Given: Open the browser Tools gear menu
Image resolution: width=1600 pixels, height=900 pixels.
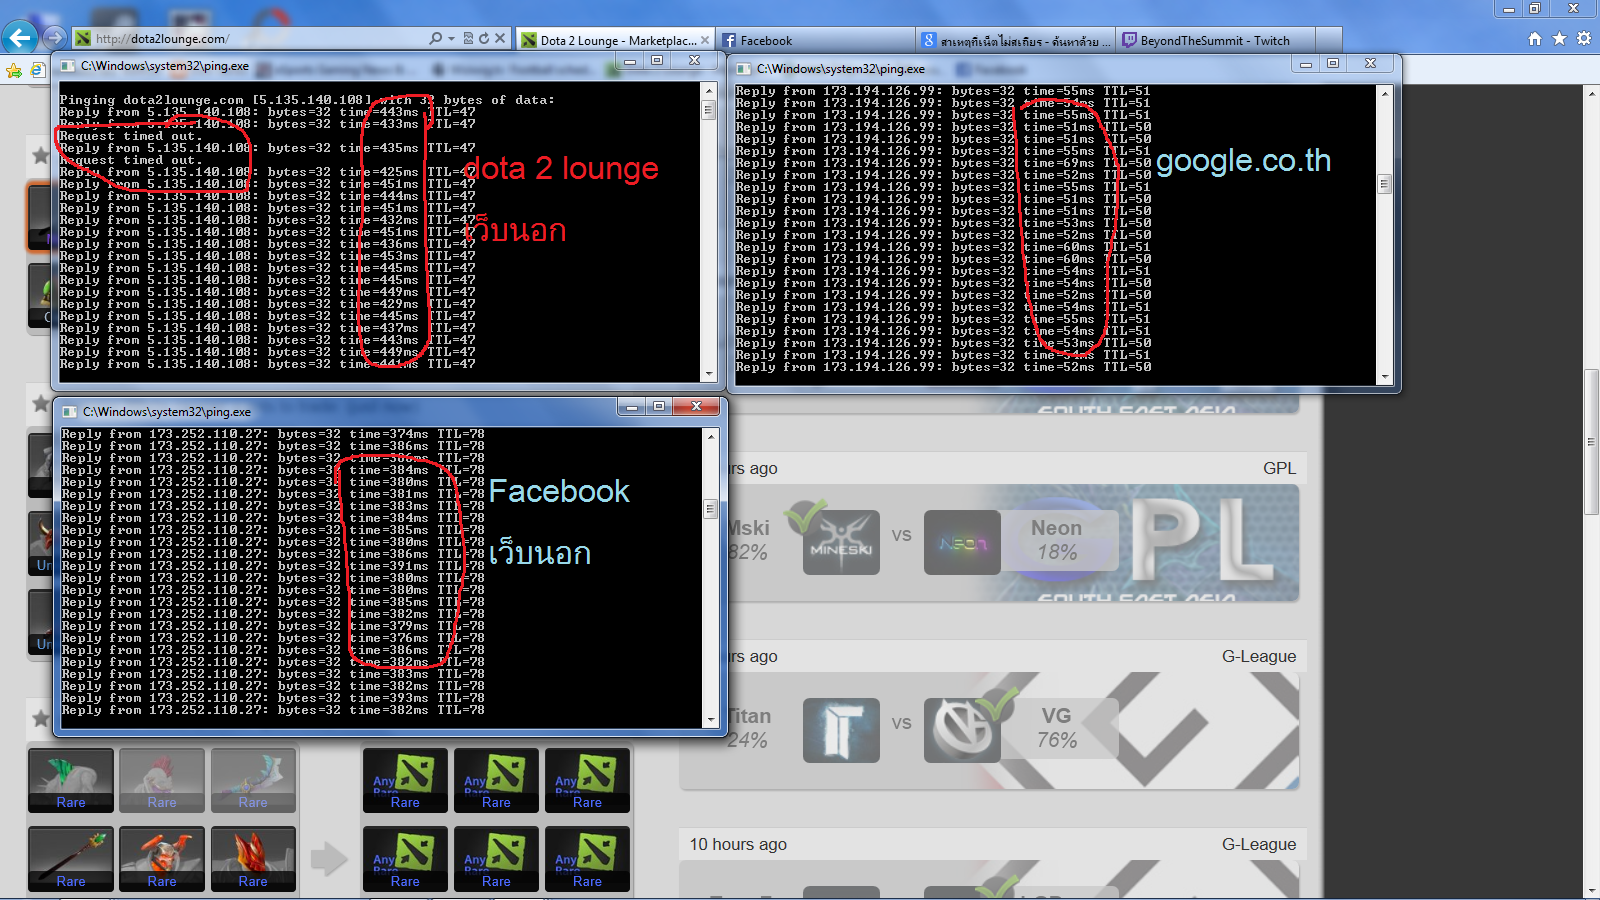Looking at the screenshot, I should (x=1583, y=39).
